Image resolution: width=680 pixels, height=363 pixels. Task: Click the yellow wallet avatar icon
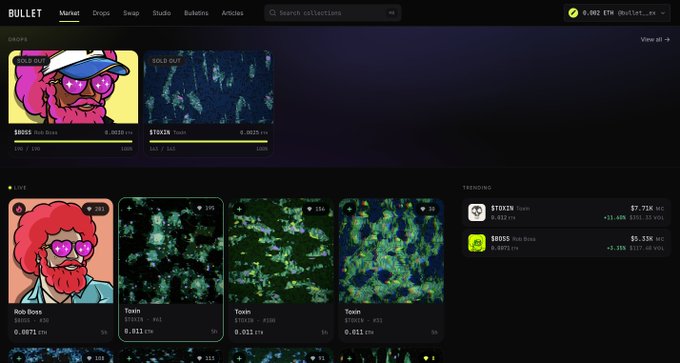(573, 13)
